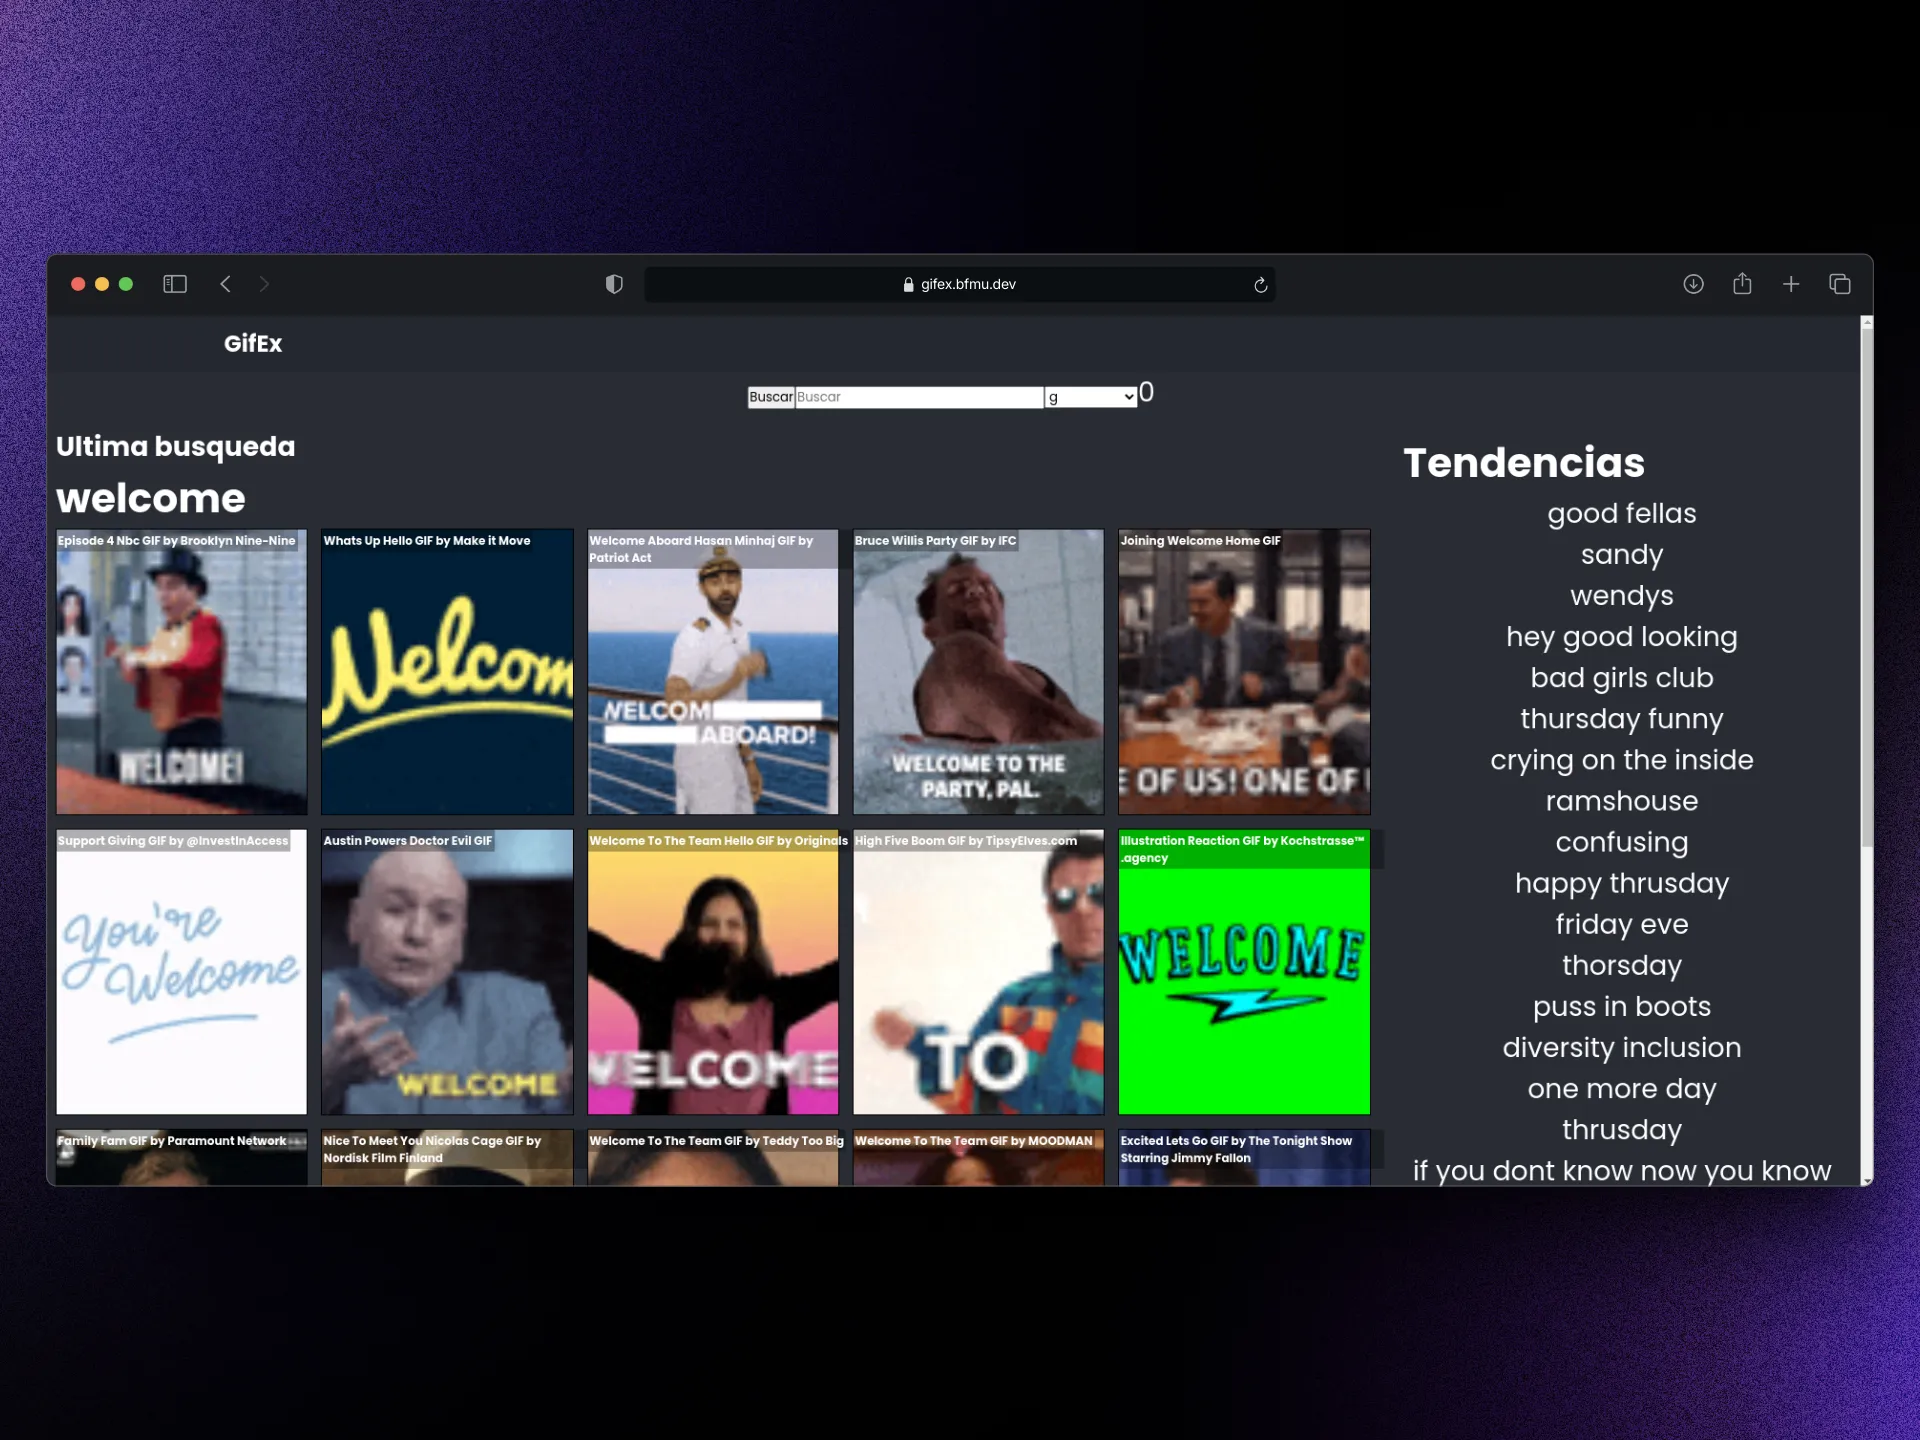Select 'bad girls club' trend
Viewport: 1920px width, 1440px height.
(x=1621, y=678)
